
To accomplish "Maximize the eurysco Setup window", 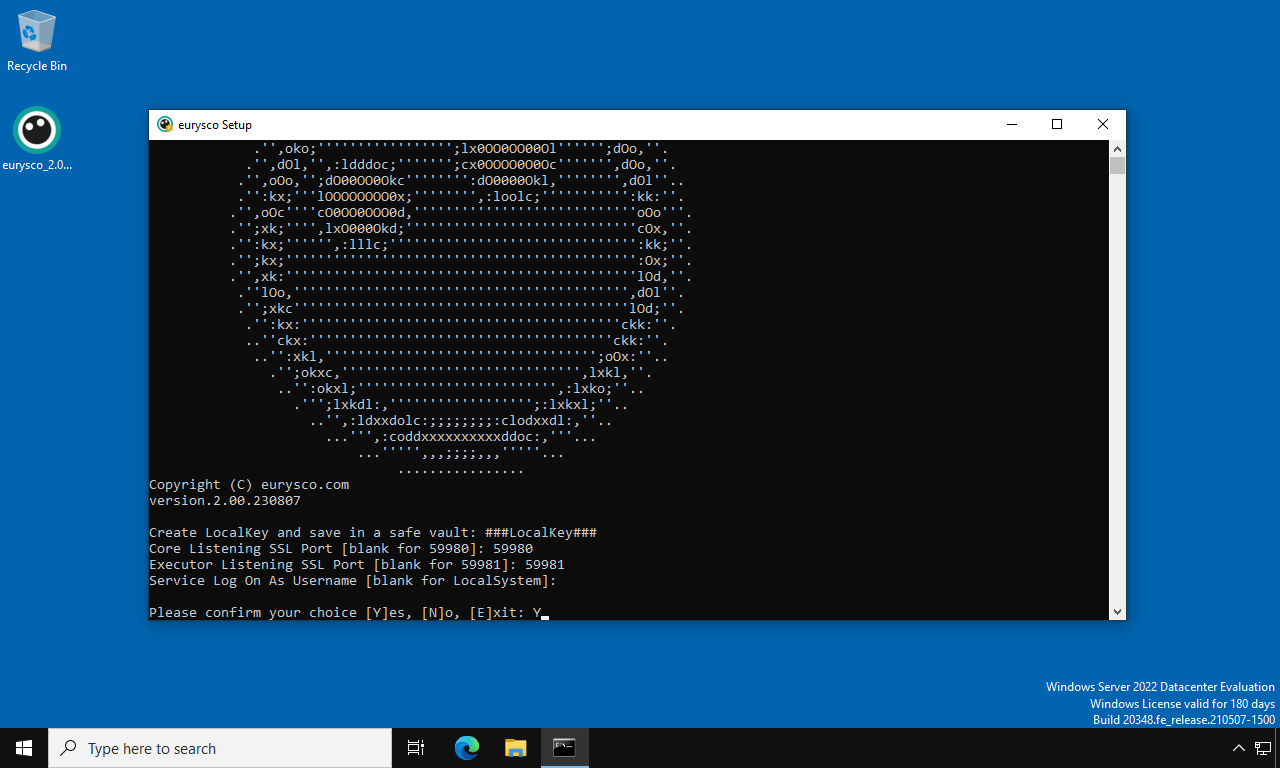I will pos(1057,125).
